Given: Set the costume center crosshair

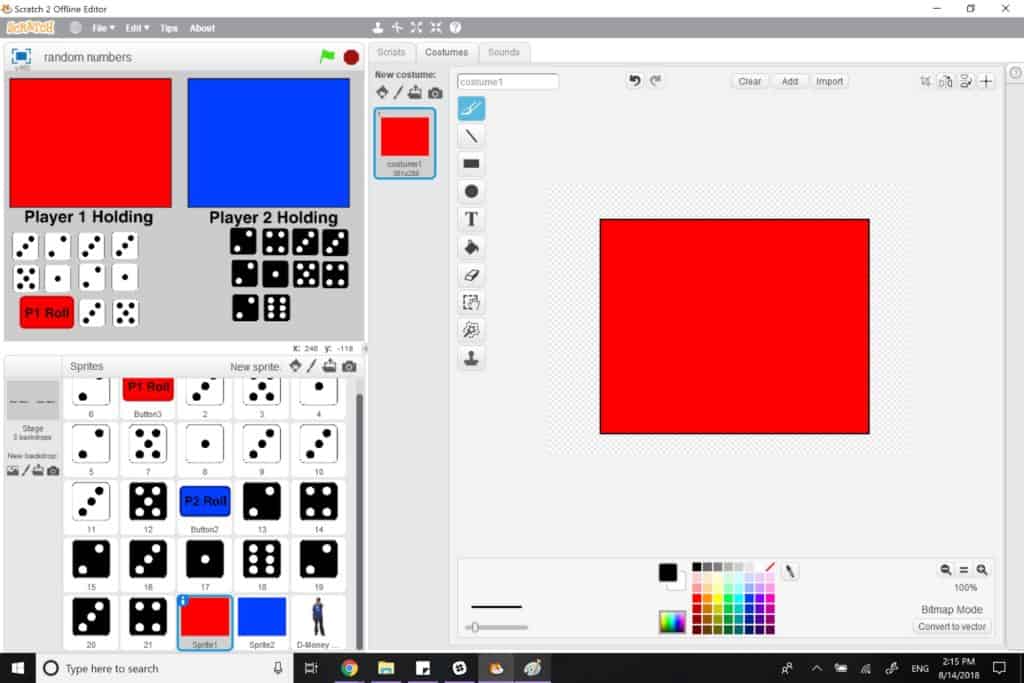Looking at the screenshot, I should (986, 81).
